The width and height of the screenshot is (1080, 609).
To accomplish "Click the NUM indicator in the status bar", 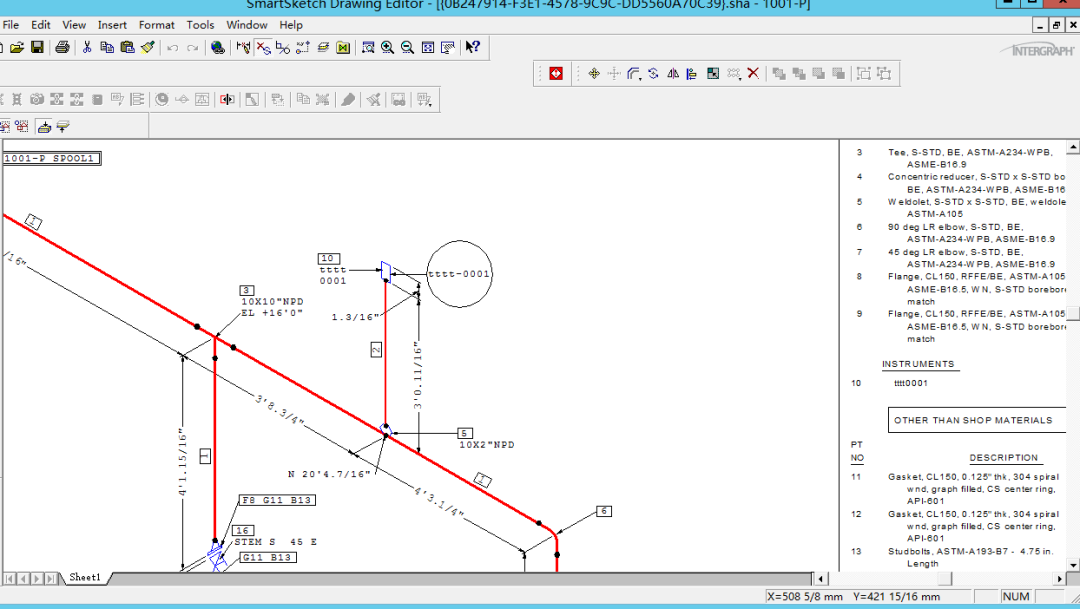I will click(x=1016, y=597).
